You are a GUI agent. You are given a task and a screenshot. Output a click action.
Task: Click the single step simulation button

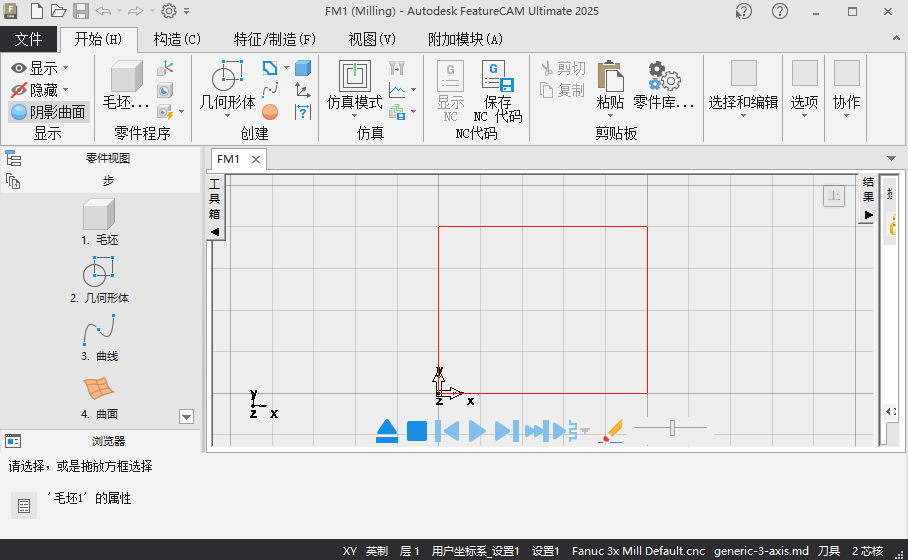click(x=507, y=431)
